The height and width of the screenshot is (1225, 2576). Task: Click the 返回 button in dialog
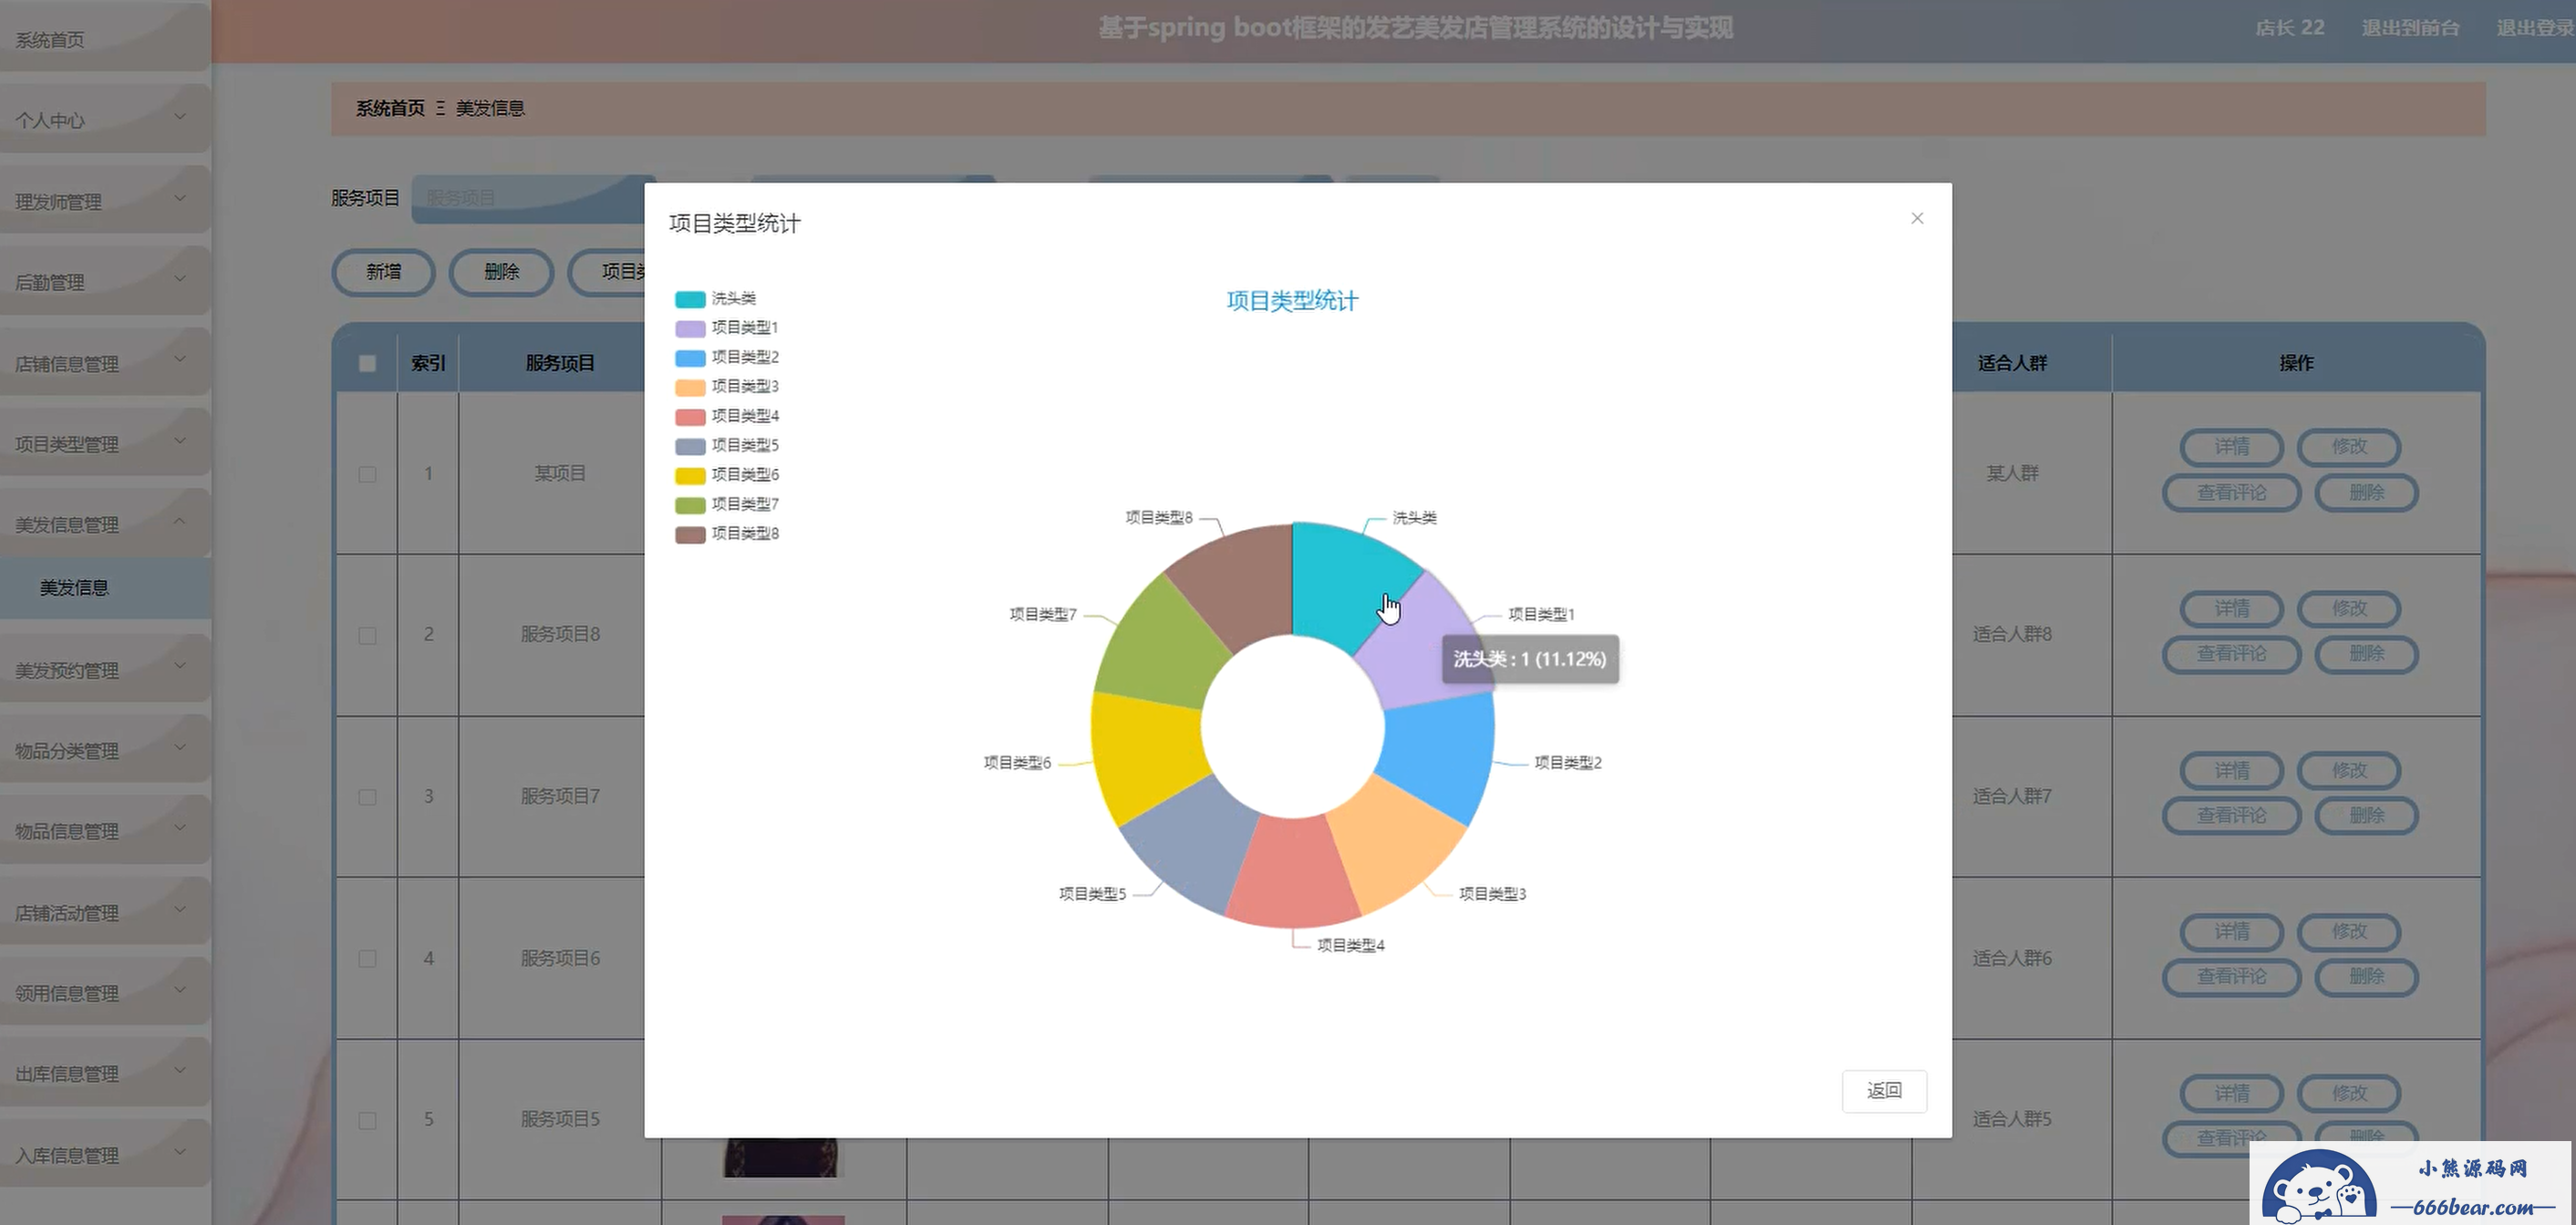(1884, 1090)
